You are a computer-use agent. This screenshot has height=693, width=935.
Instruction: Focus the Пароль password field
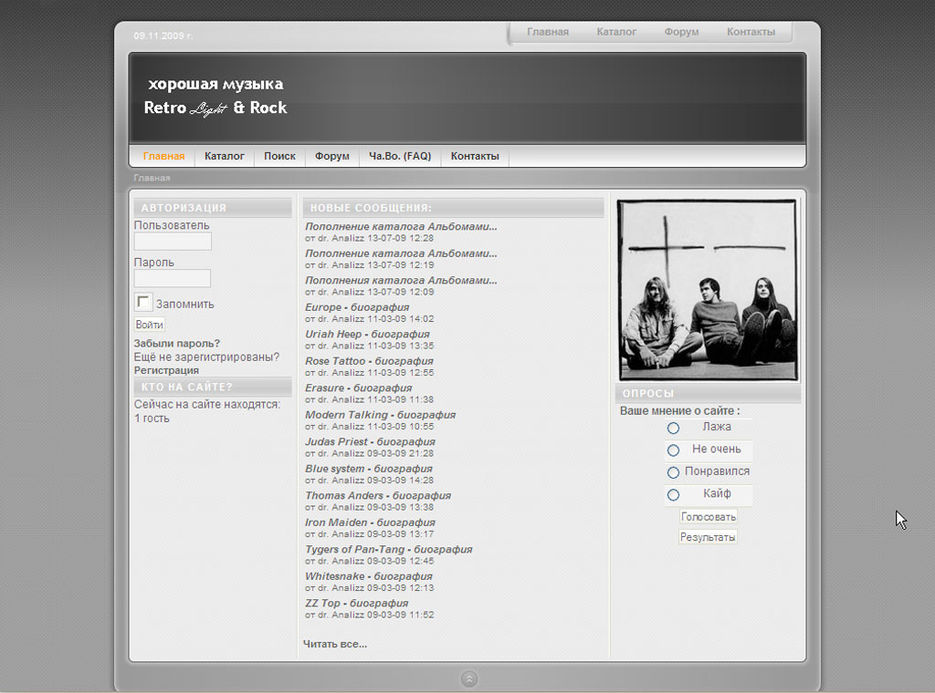[172, 278]
